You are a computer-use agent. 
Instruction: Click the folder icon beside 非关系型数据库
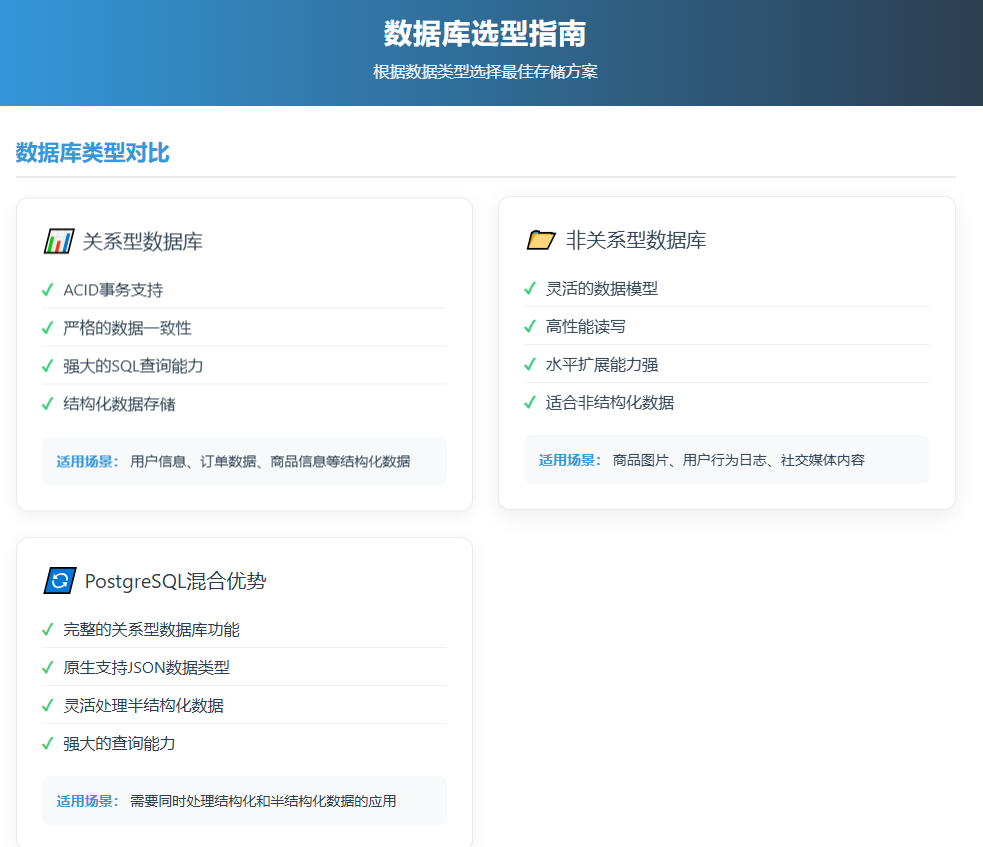point(541,240)
